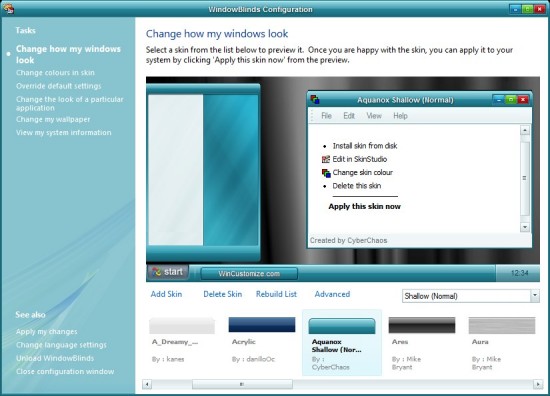Click Apply this skin now
This screenshot has width=550, height=396.
pyautogui.click(x=364, y=206)
